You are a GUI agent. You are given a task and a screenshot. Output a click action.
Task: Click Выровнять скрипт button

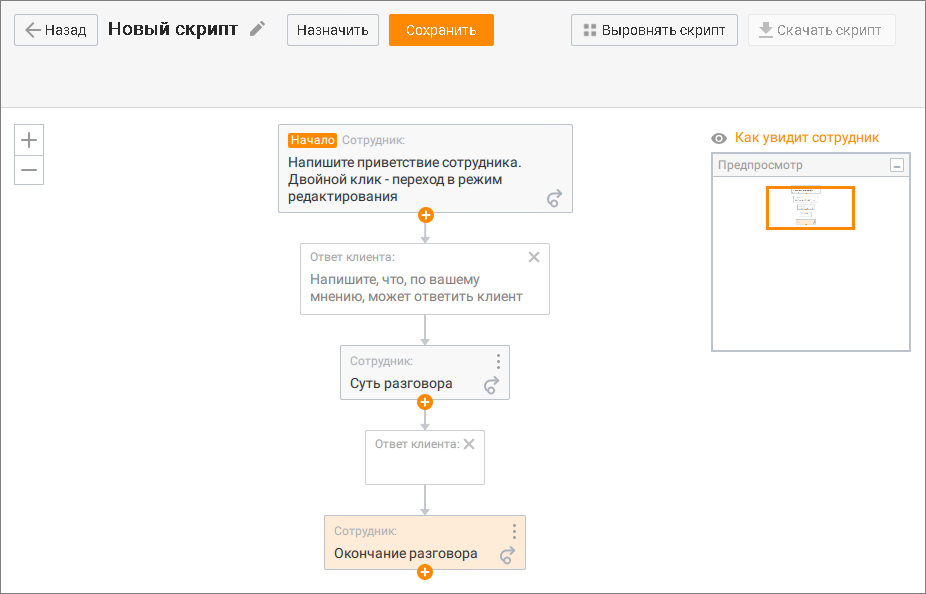pyautogui.click(x=654, y=30)
